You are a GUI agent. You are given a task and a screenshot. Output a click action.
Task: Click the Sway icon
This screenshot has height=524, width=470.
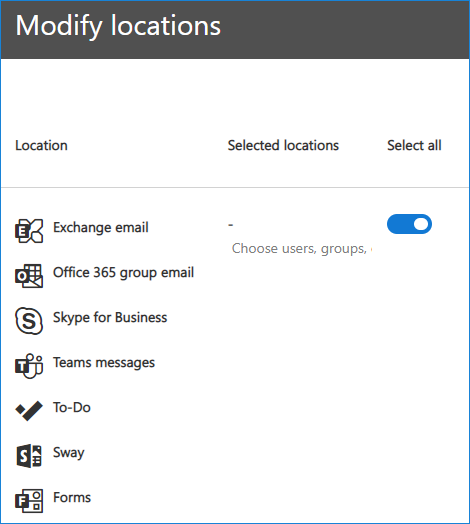click(29, 456)
